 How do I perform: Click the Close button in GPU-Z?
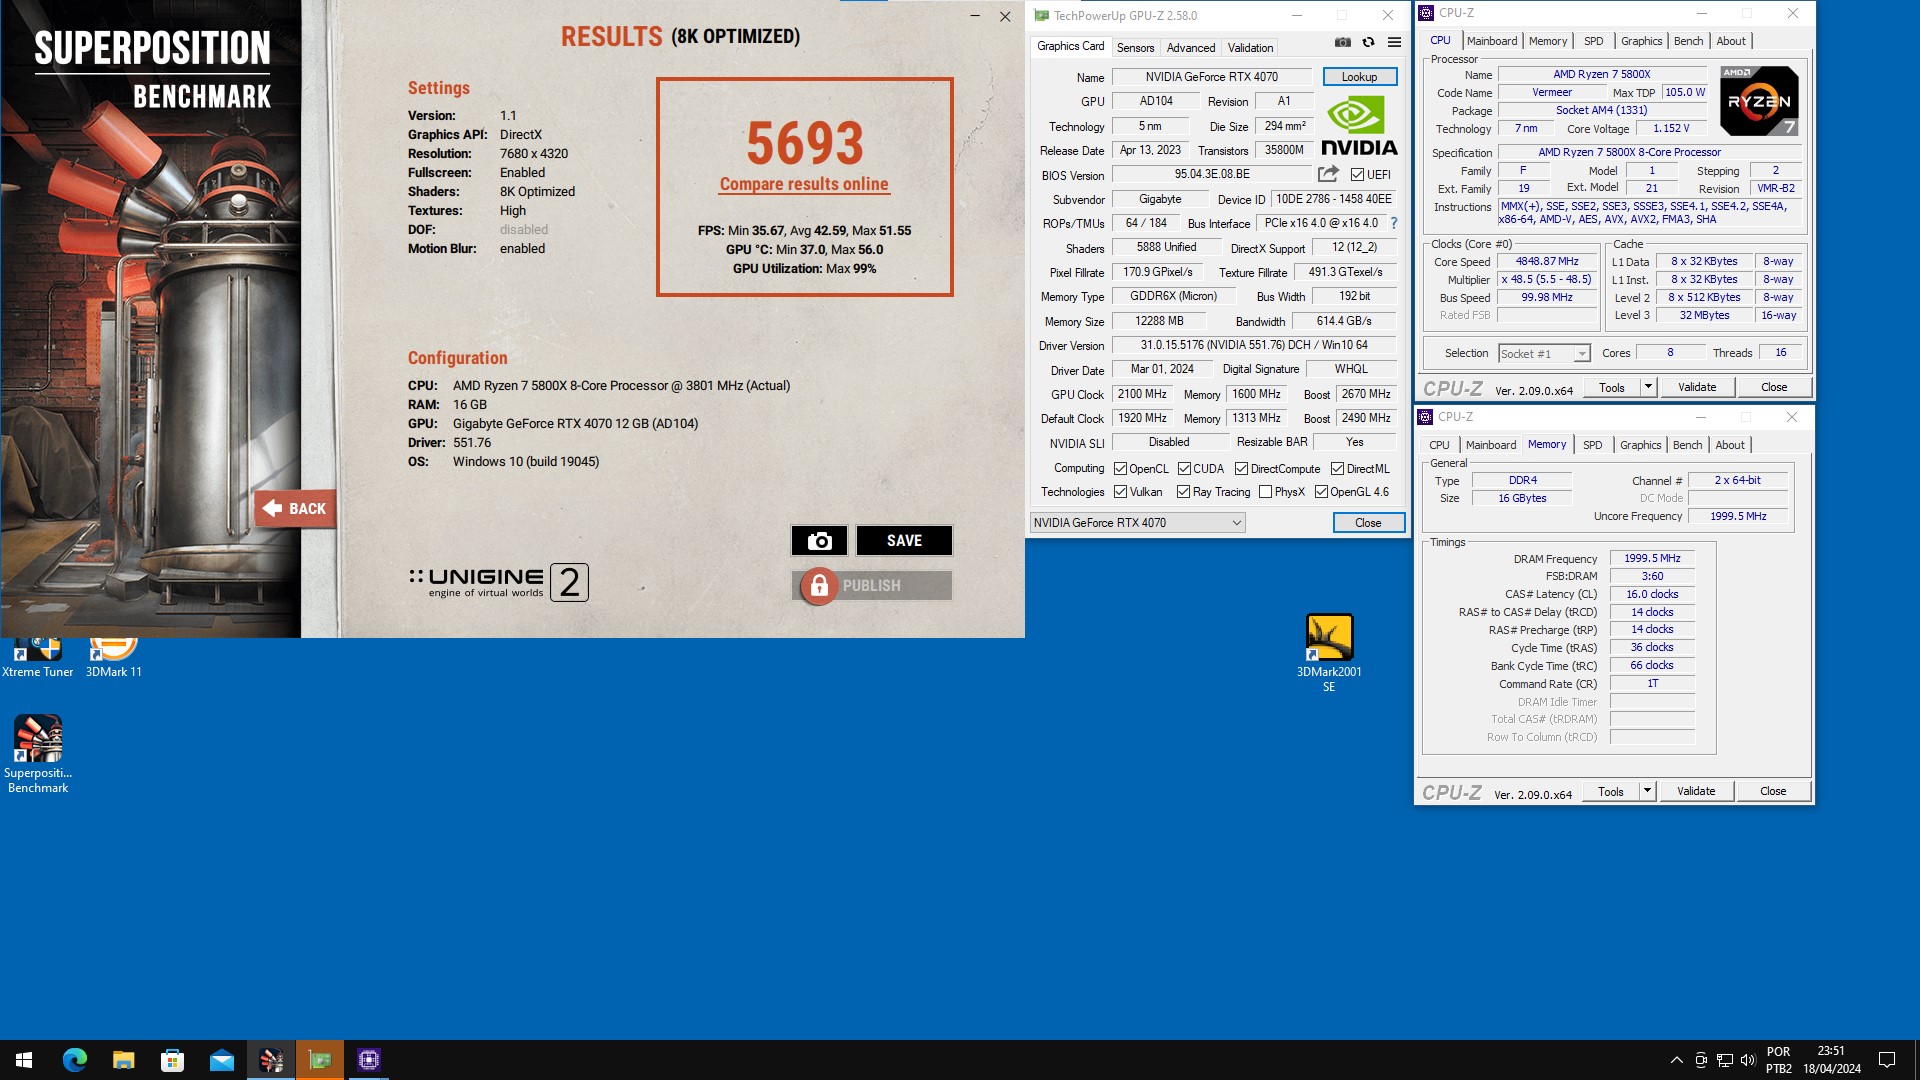pyautogui.click(x=1368, y=523)
